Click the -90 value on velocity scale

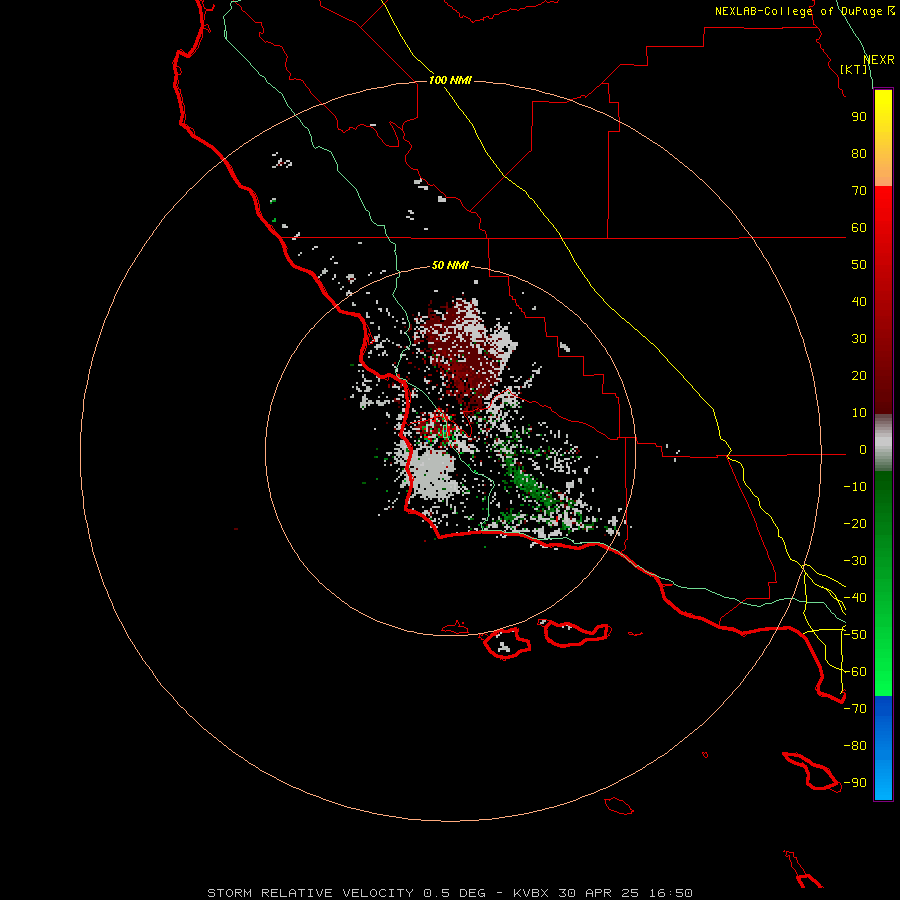click(855, 783)
